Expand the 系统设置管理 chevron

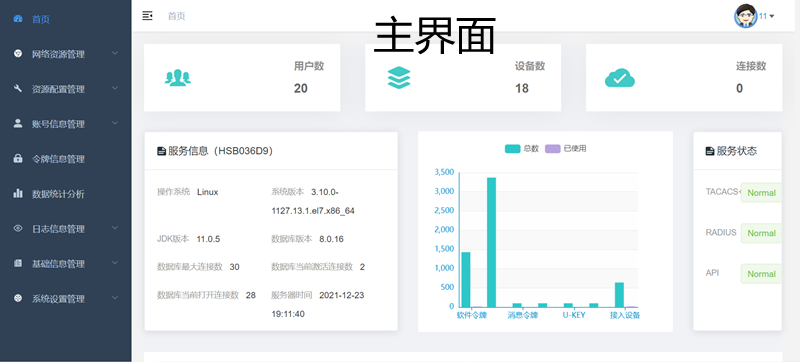pos(115,298)
